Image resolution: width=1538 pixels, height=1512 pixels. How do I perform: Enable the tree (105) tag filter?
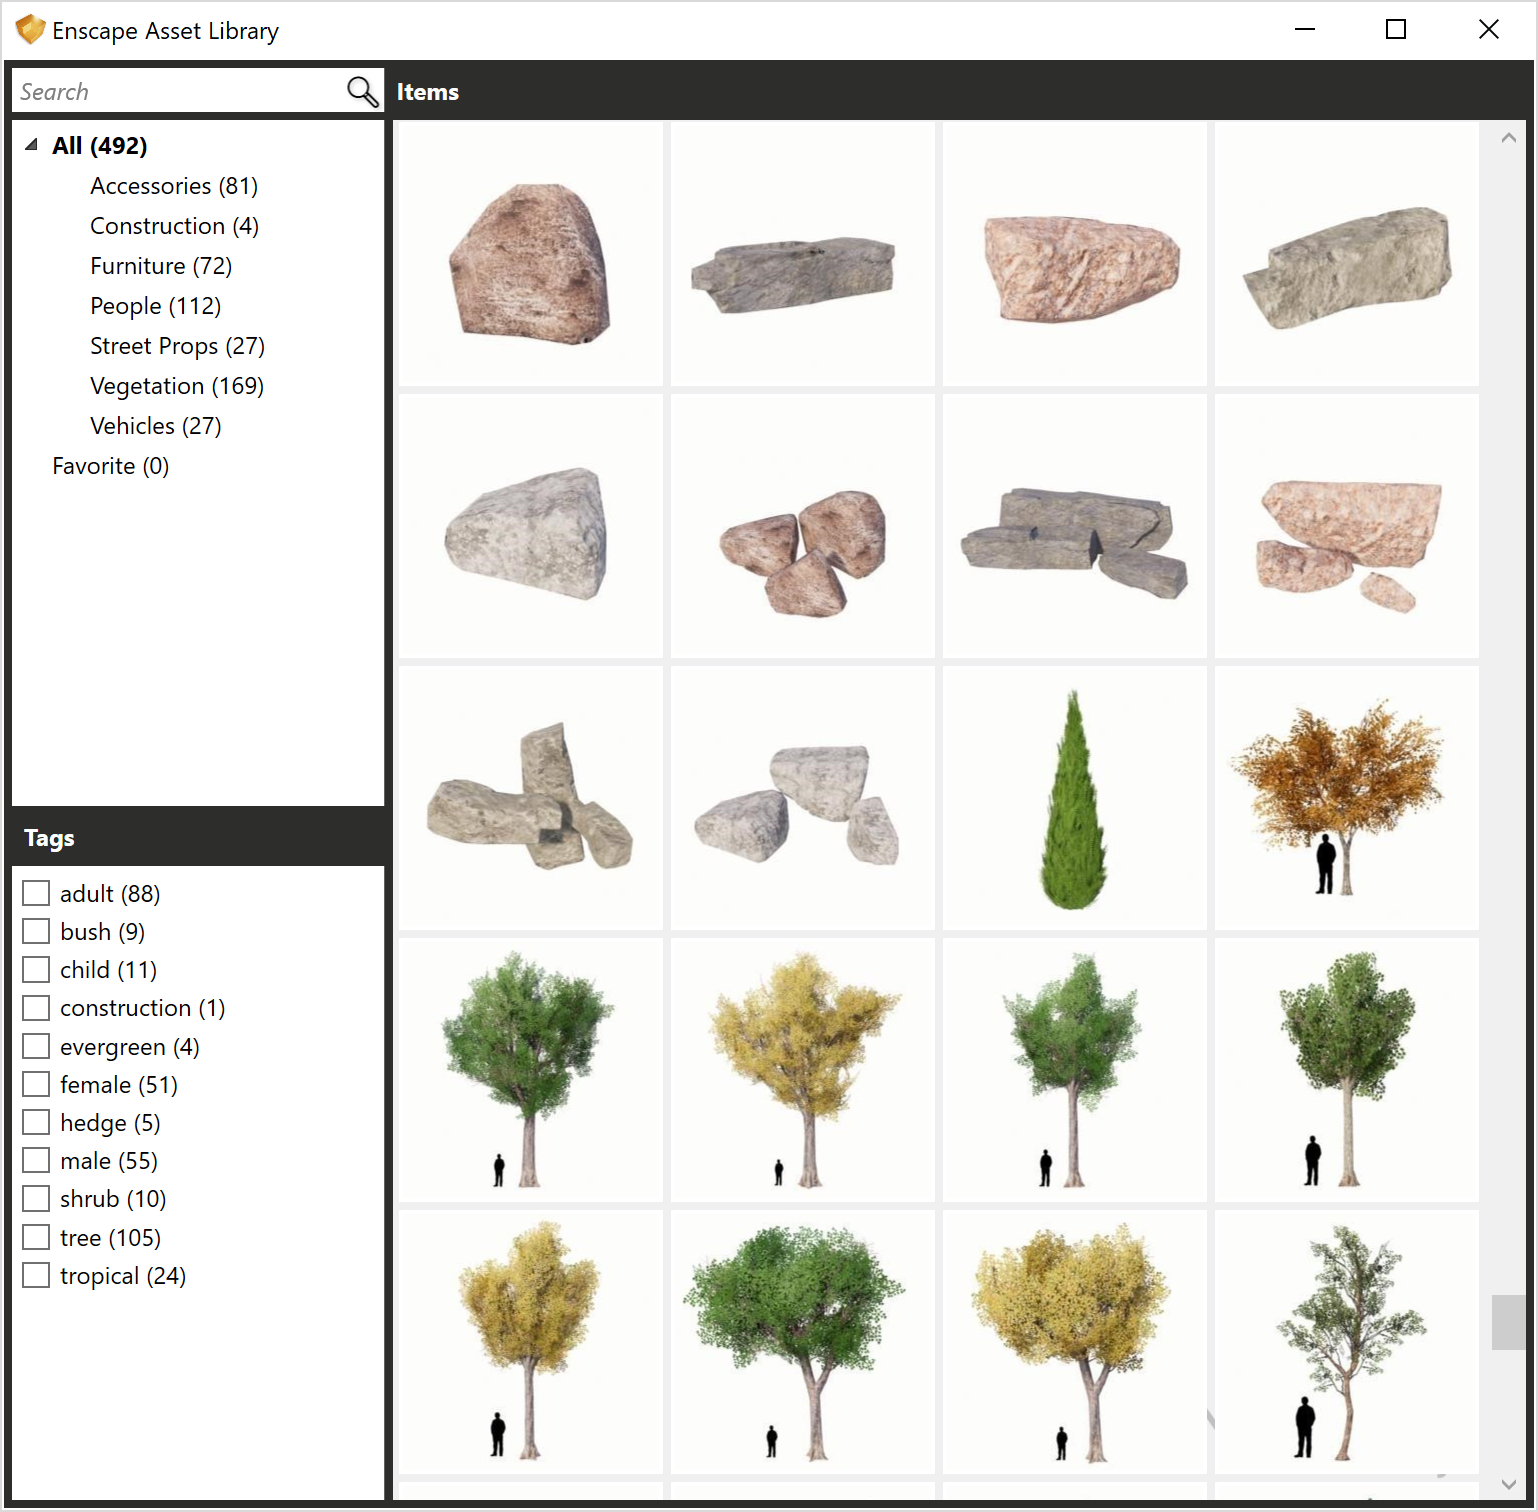[x=36, y=1236]
